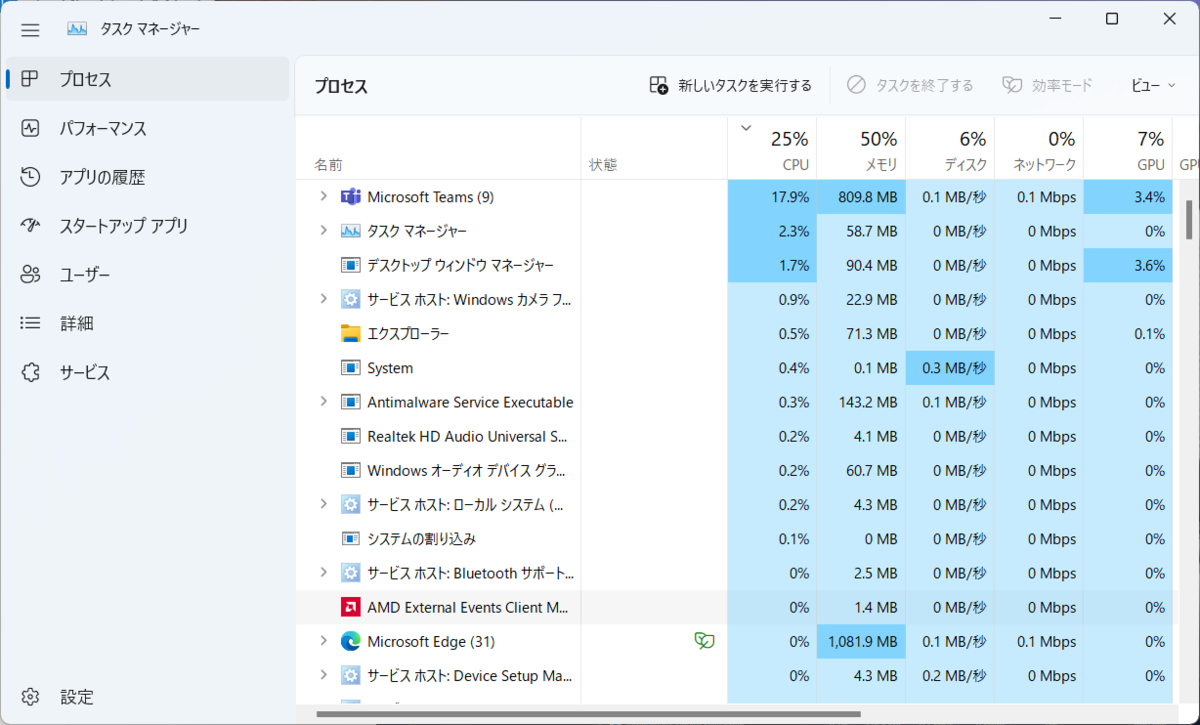Open the hamburger navigation menu icon
This screenshot has width=1200, height=725.
click(30, 30)
